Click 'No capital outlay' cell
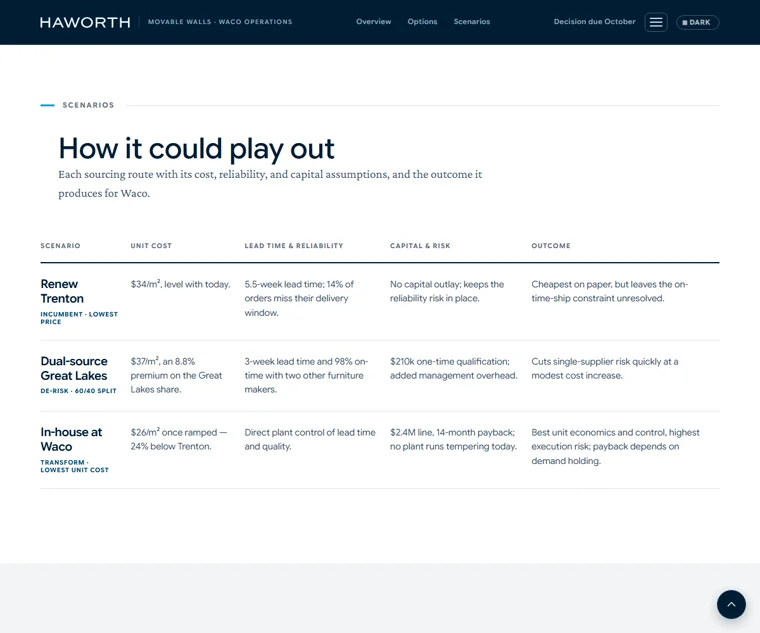760x633 pixels. point(447,291)
